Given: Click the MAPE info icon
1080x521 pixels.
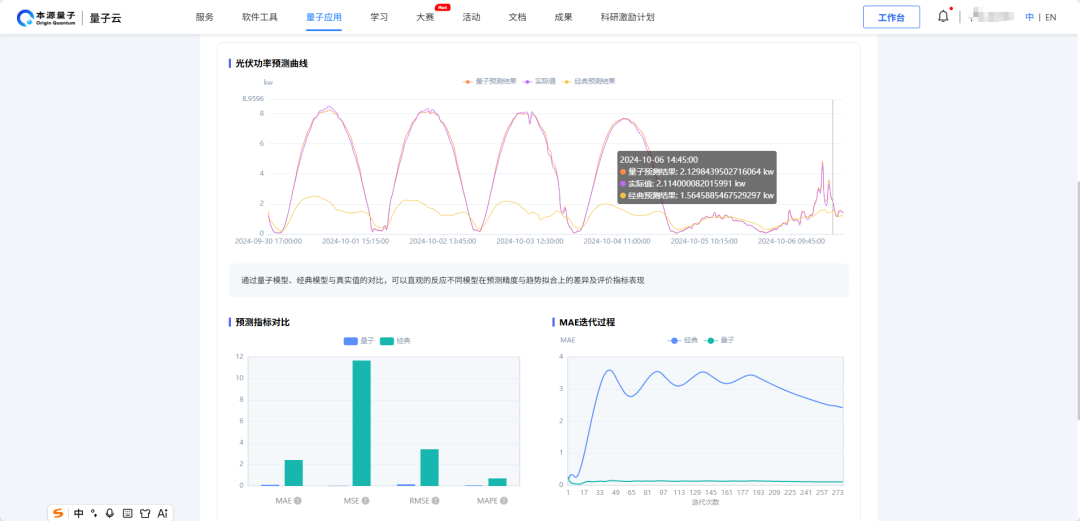Looking at the screenshot, I should click(503, 501).
